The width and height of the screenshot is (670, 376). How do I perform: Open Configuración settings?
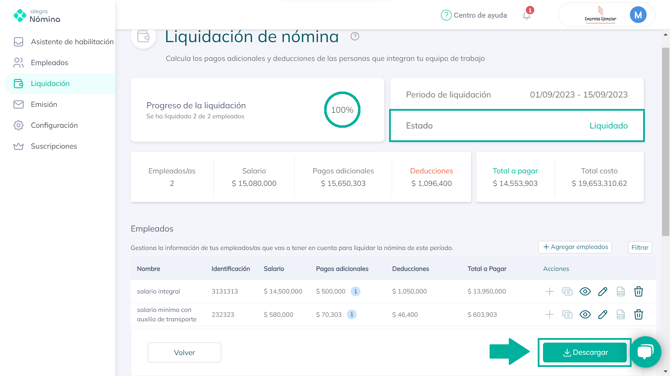(x=54, y=125)
